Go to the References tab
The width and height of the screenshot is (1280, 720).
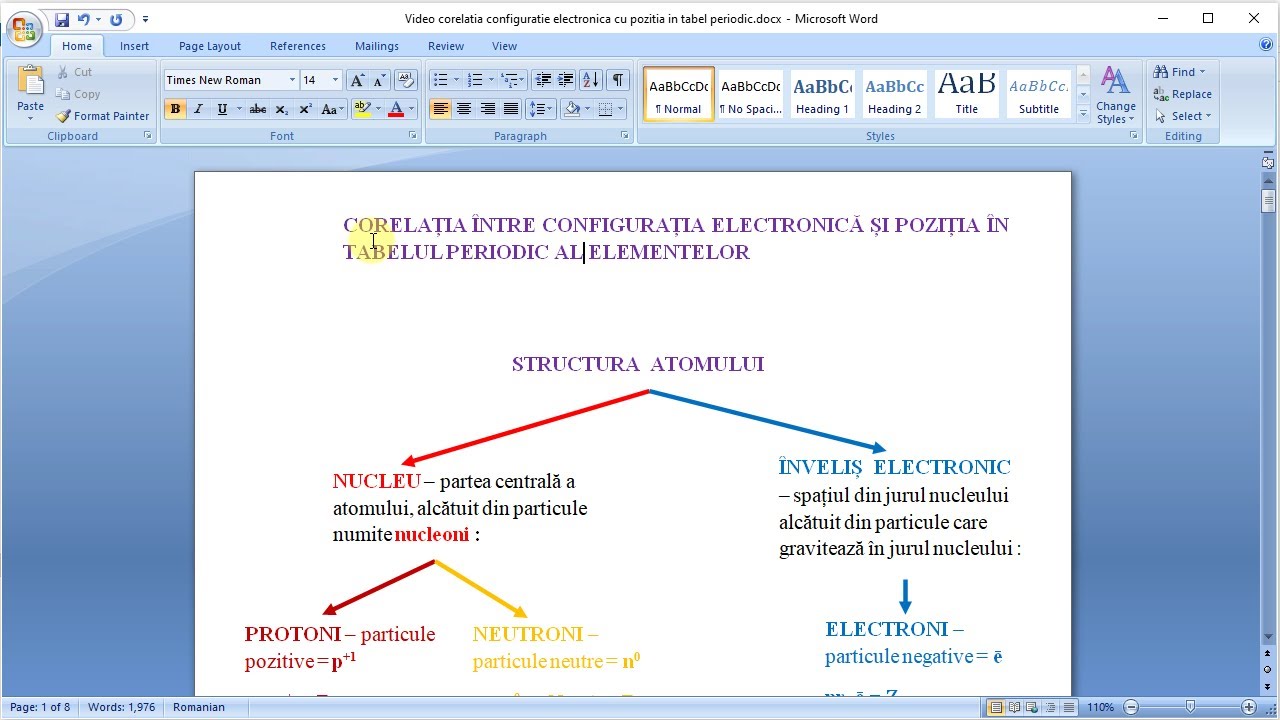click(x=298, y=46)
